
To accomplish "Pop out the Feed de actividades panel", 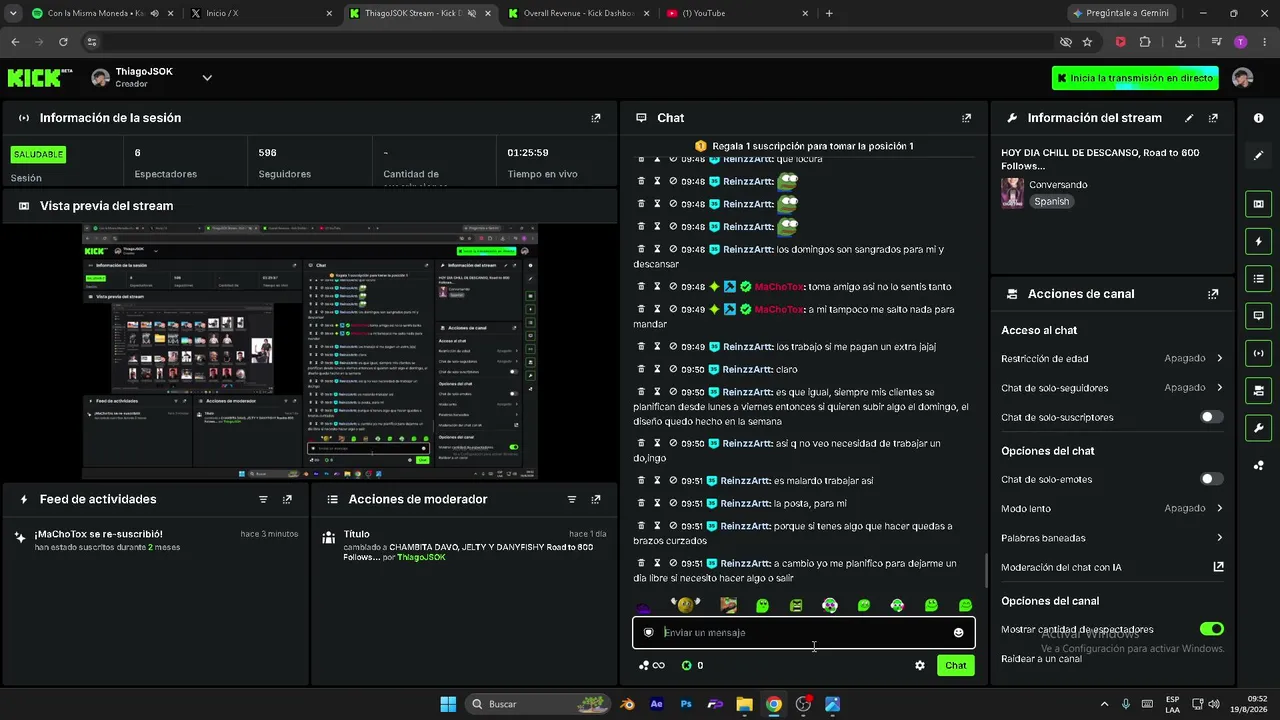I will click(287, 499).
